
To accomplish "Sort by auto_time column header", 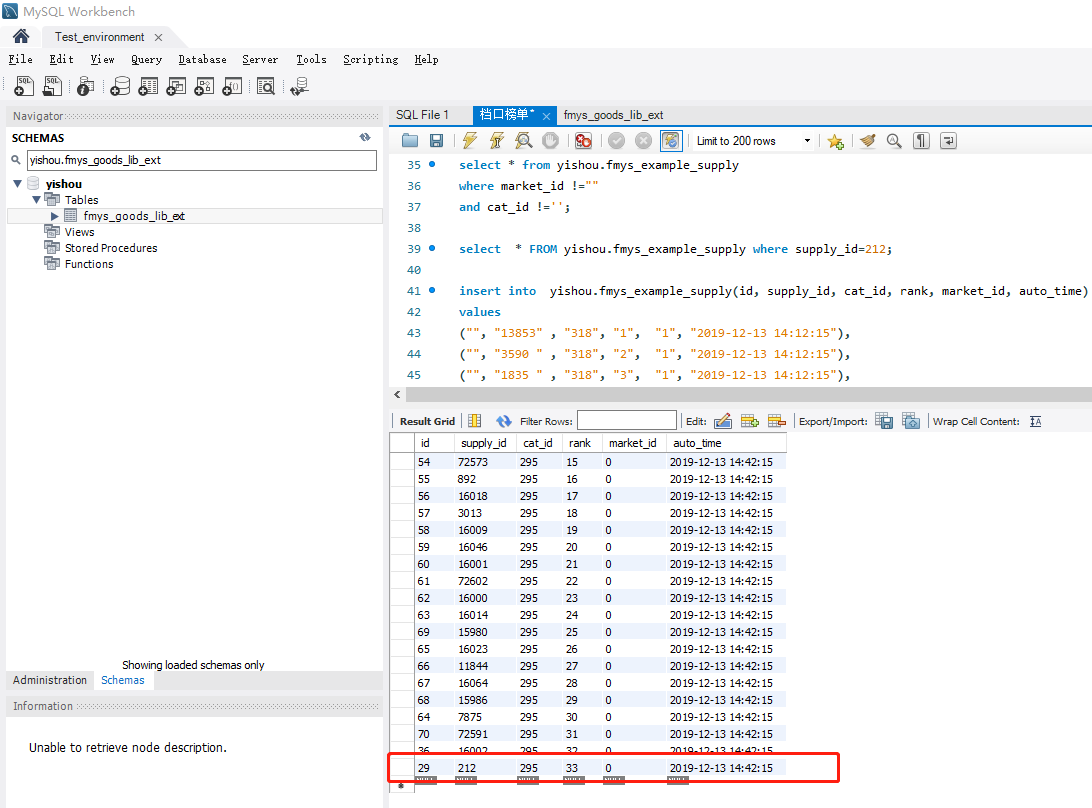I will (726, 443).
